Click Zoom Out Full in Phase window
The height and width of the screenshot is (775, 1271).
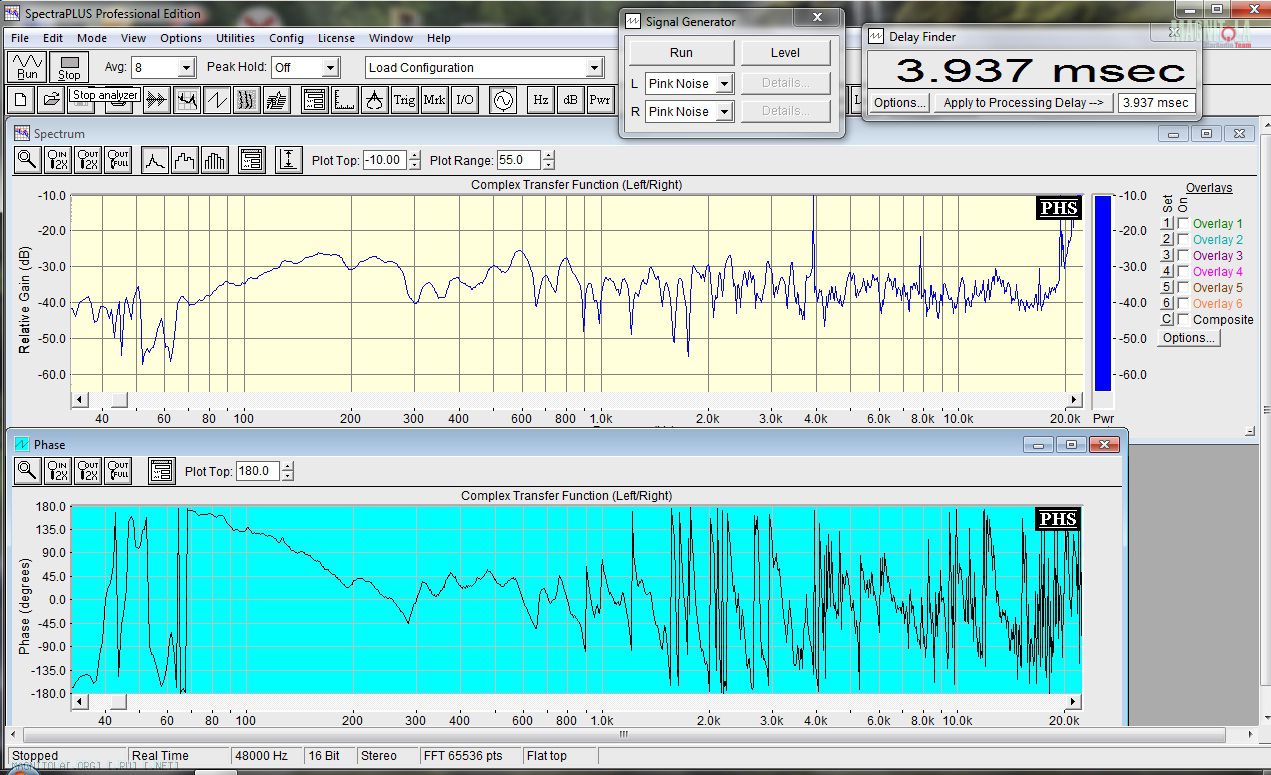[x=118, y=470]
